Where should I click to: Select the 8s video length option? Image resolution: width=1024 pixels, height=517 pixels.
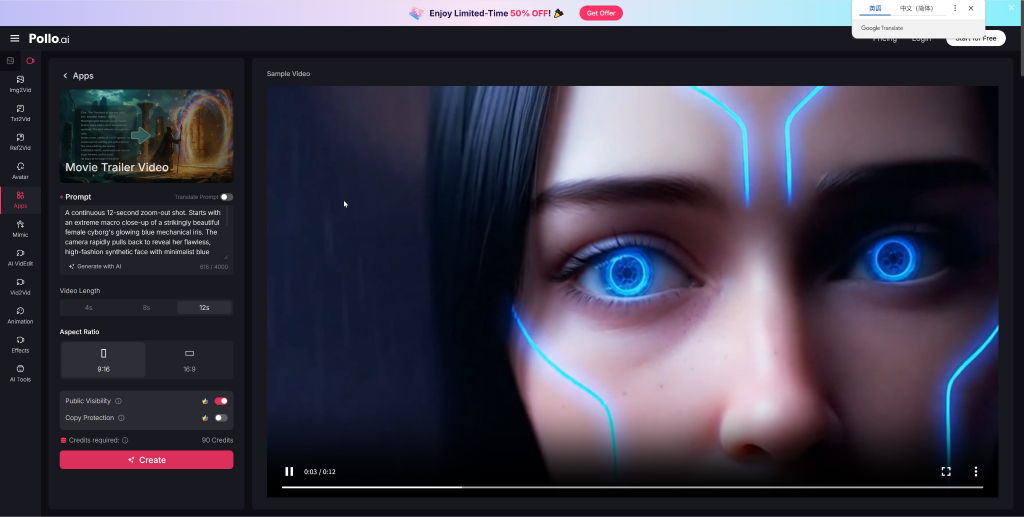146,308
